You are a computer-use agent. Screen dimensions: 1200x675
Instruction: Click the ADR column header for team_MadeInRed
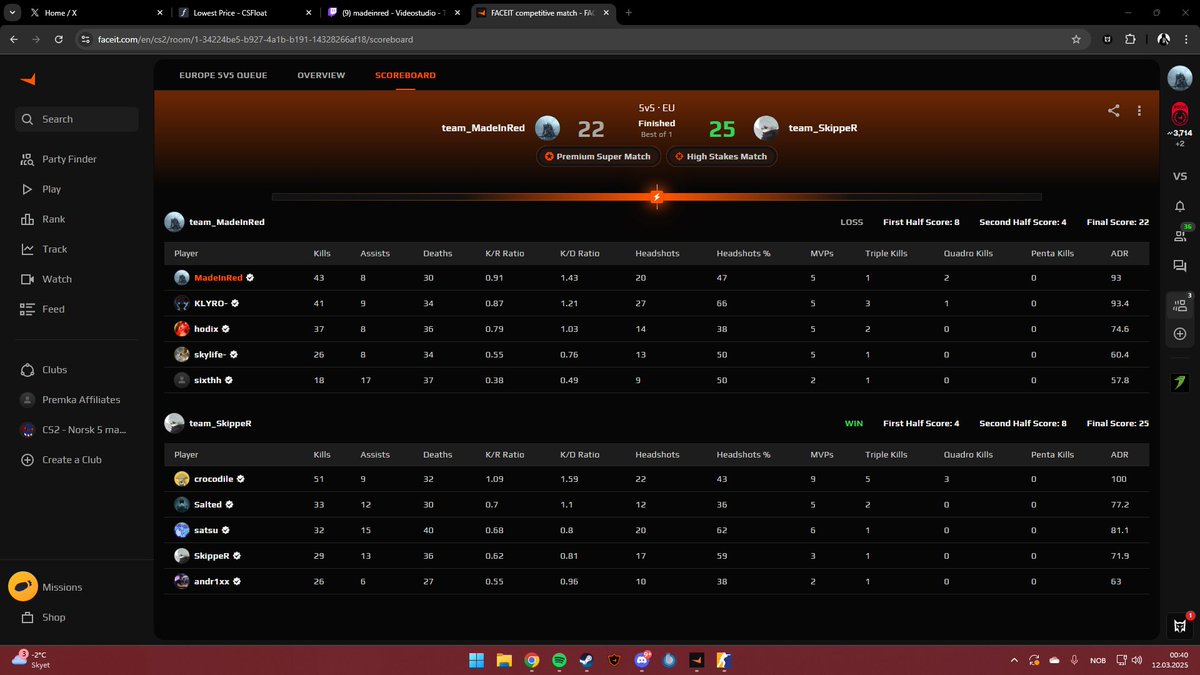[1119, 253]
